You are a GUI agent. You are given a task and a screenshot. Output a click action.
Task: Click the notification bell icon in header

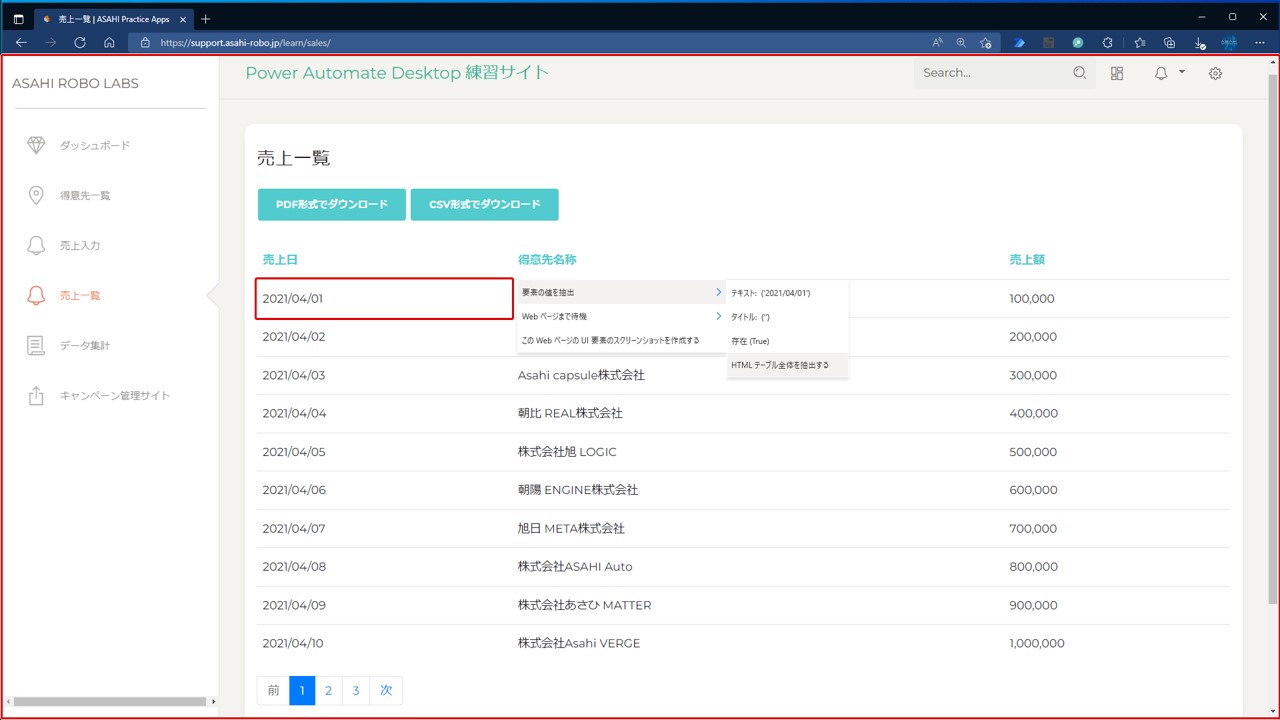[1161, 73]
